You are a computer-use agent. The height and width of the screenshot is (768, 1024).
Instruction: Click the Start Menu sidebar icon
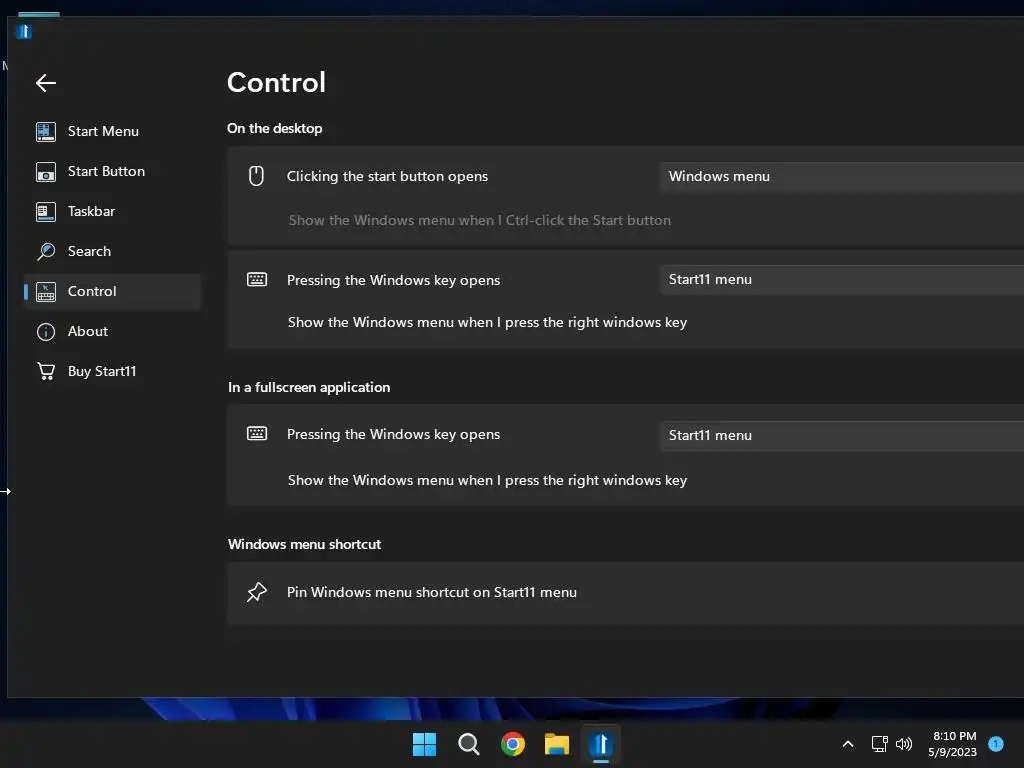tap(46, 131)
